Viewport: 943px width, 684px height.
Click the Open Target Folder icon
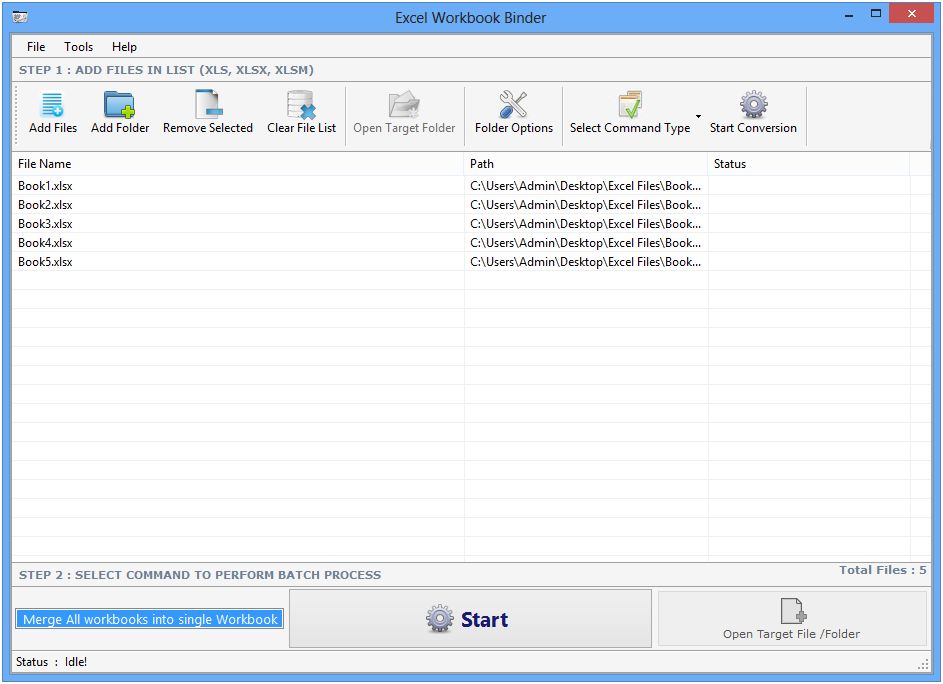(x=404, y=105)
